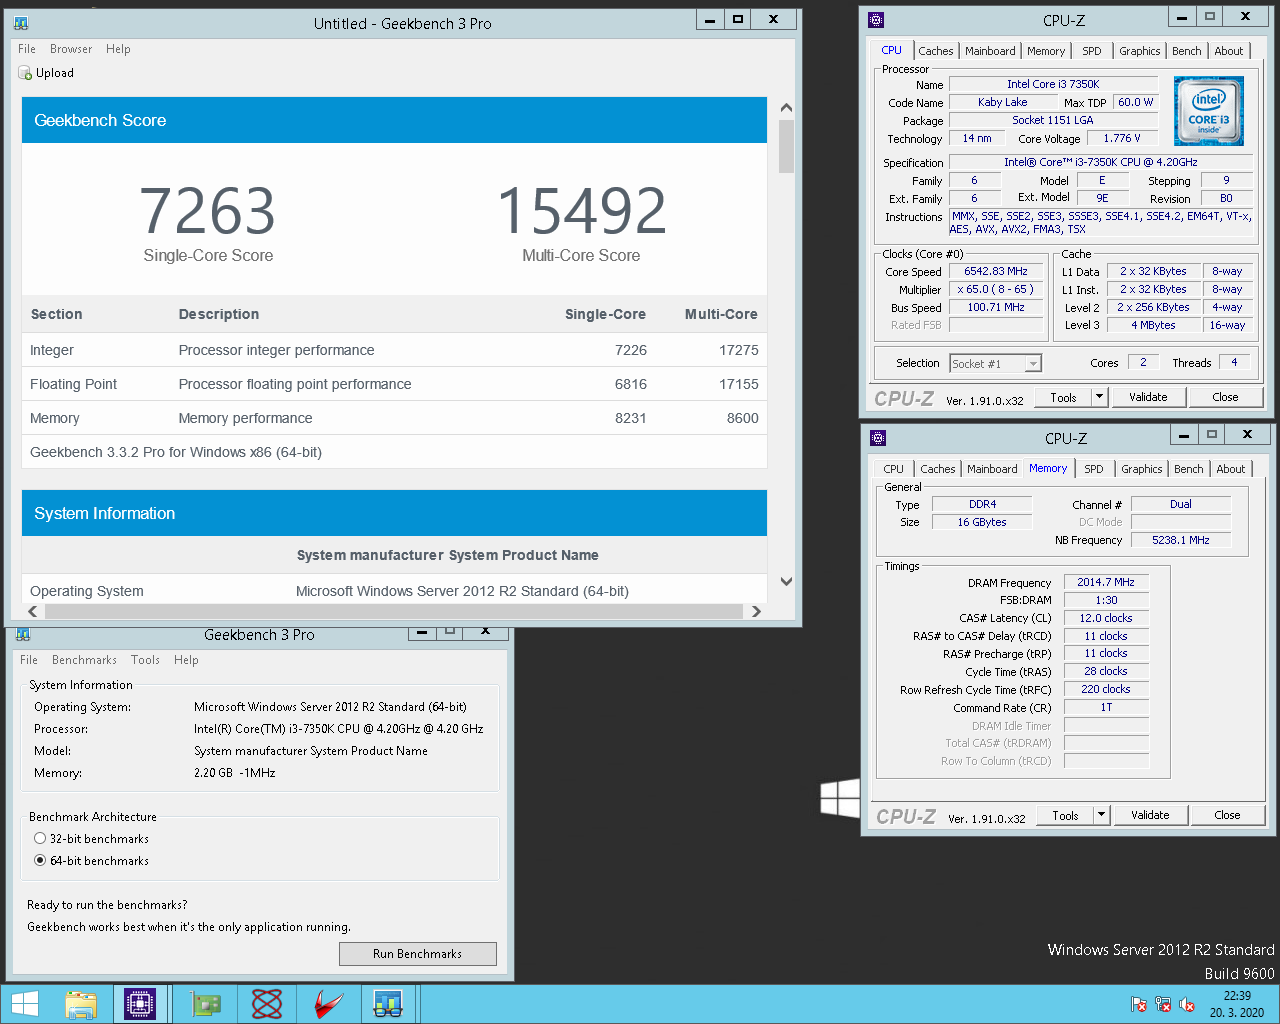Switch to About tab in top CPU-Z
The image size is (1280, 1024).
click(1229, 51)
